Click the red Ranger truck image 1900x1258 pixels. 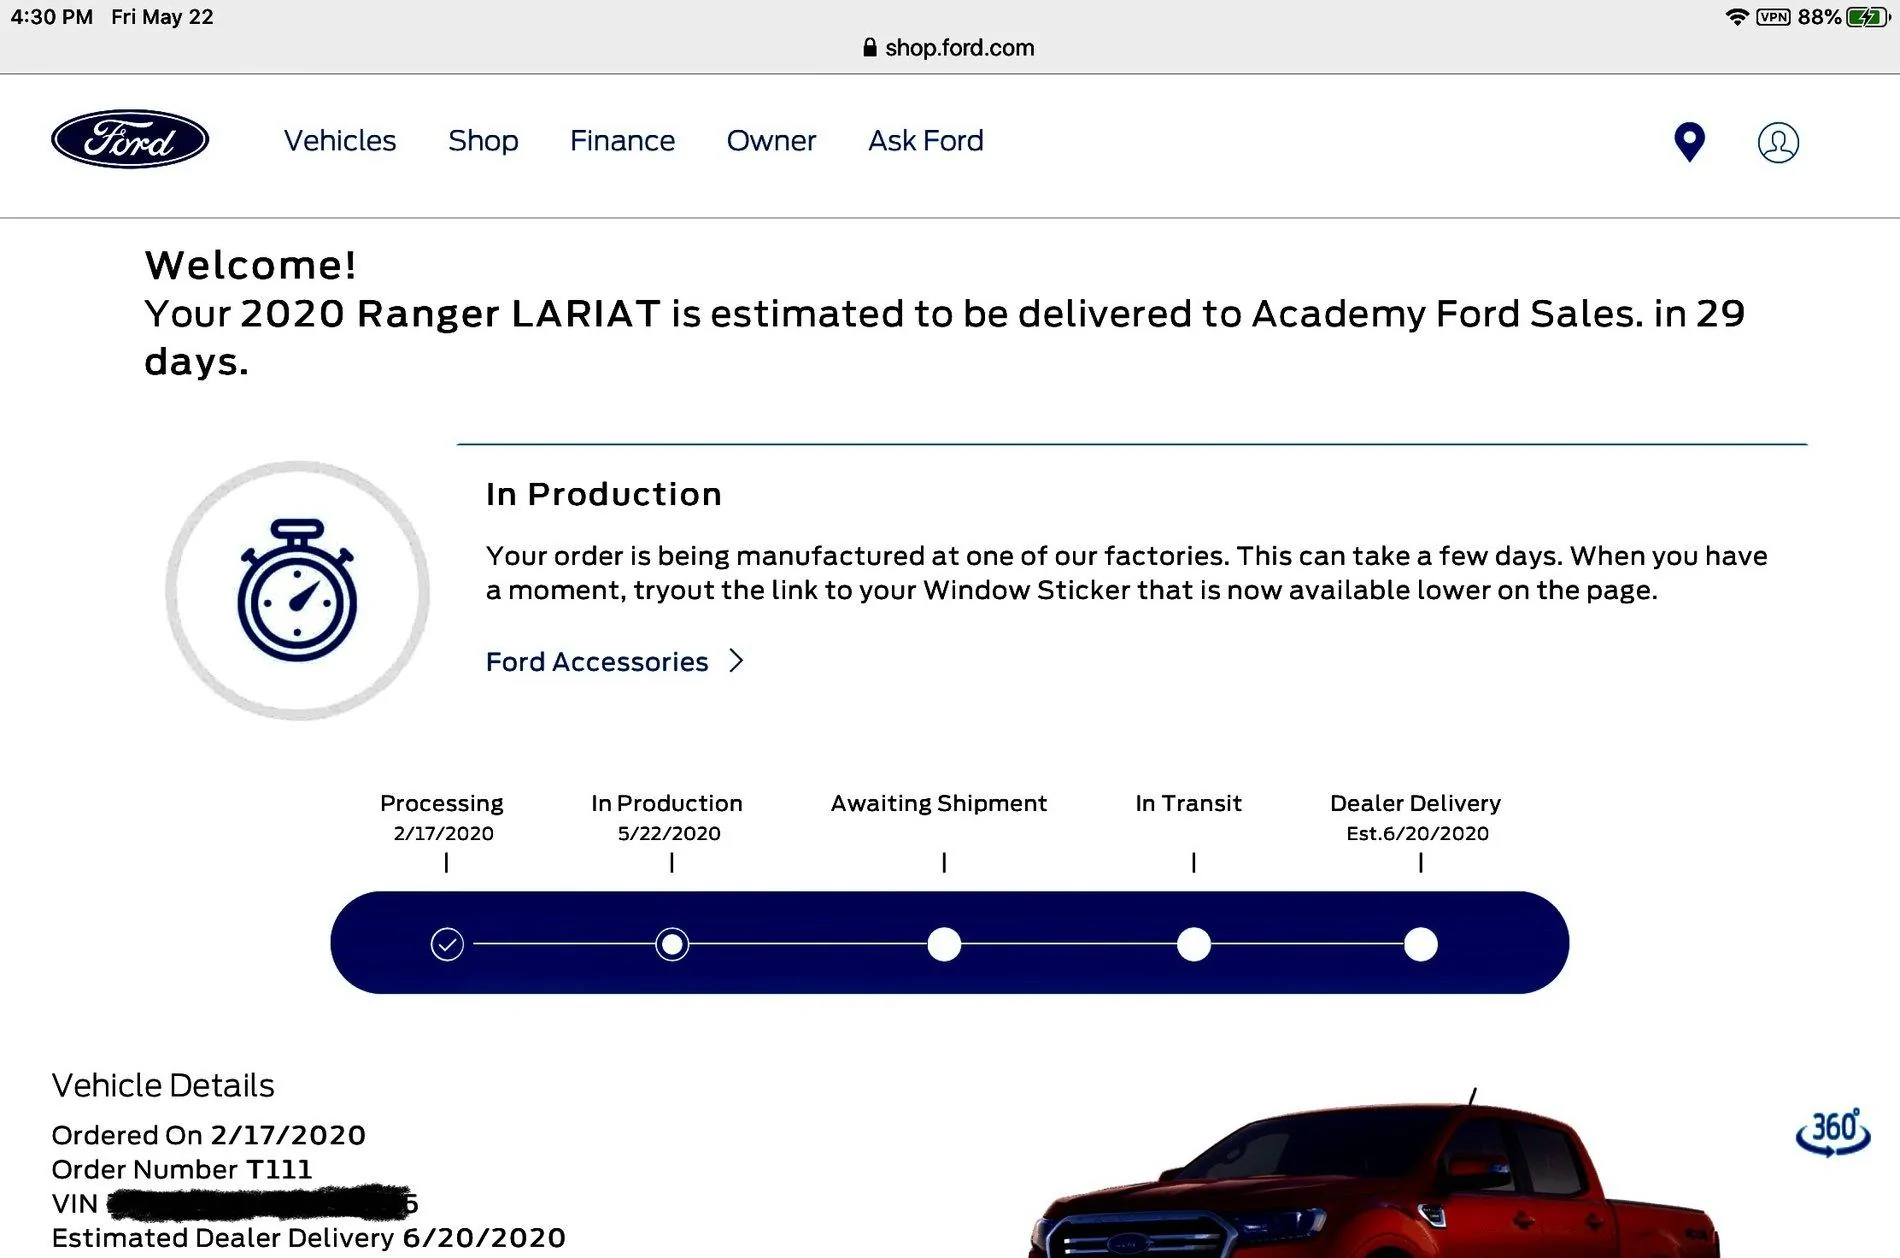point(1375,1175)
